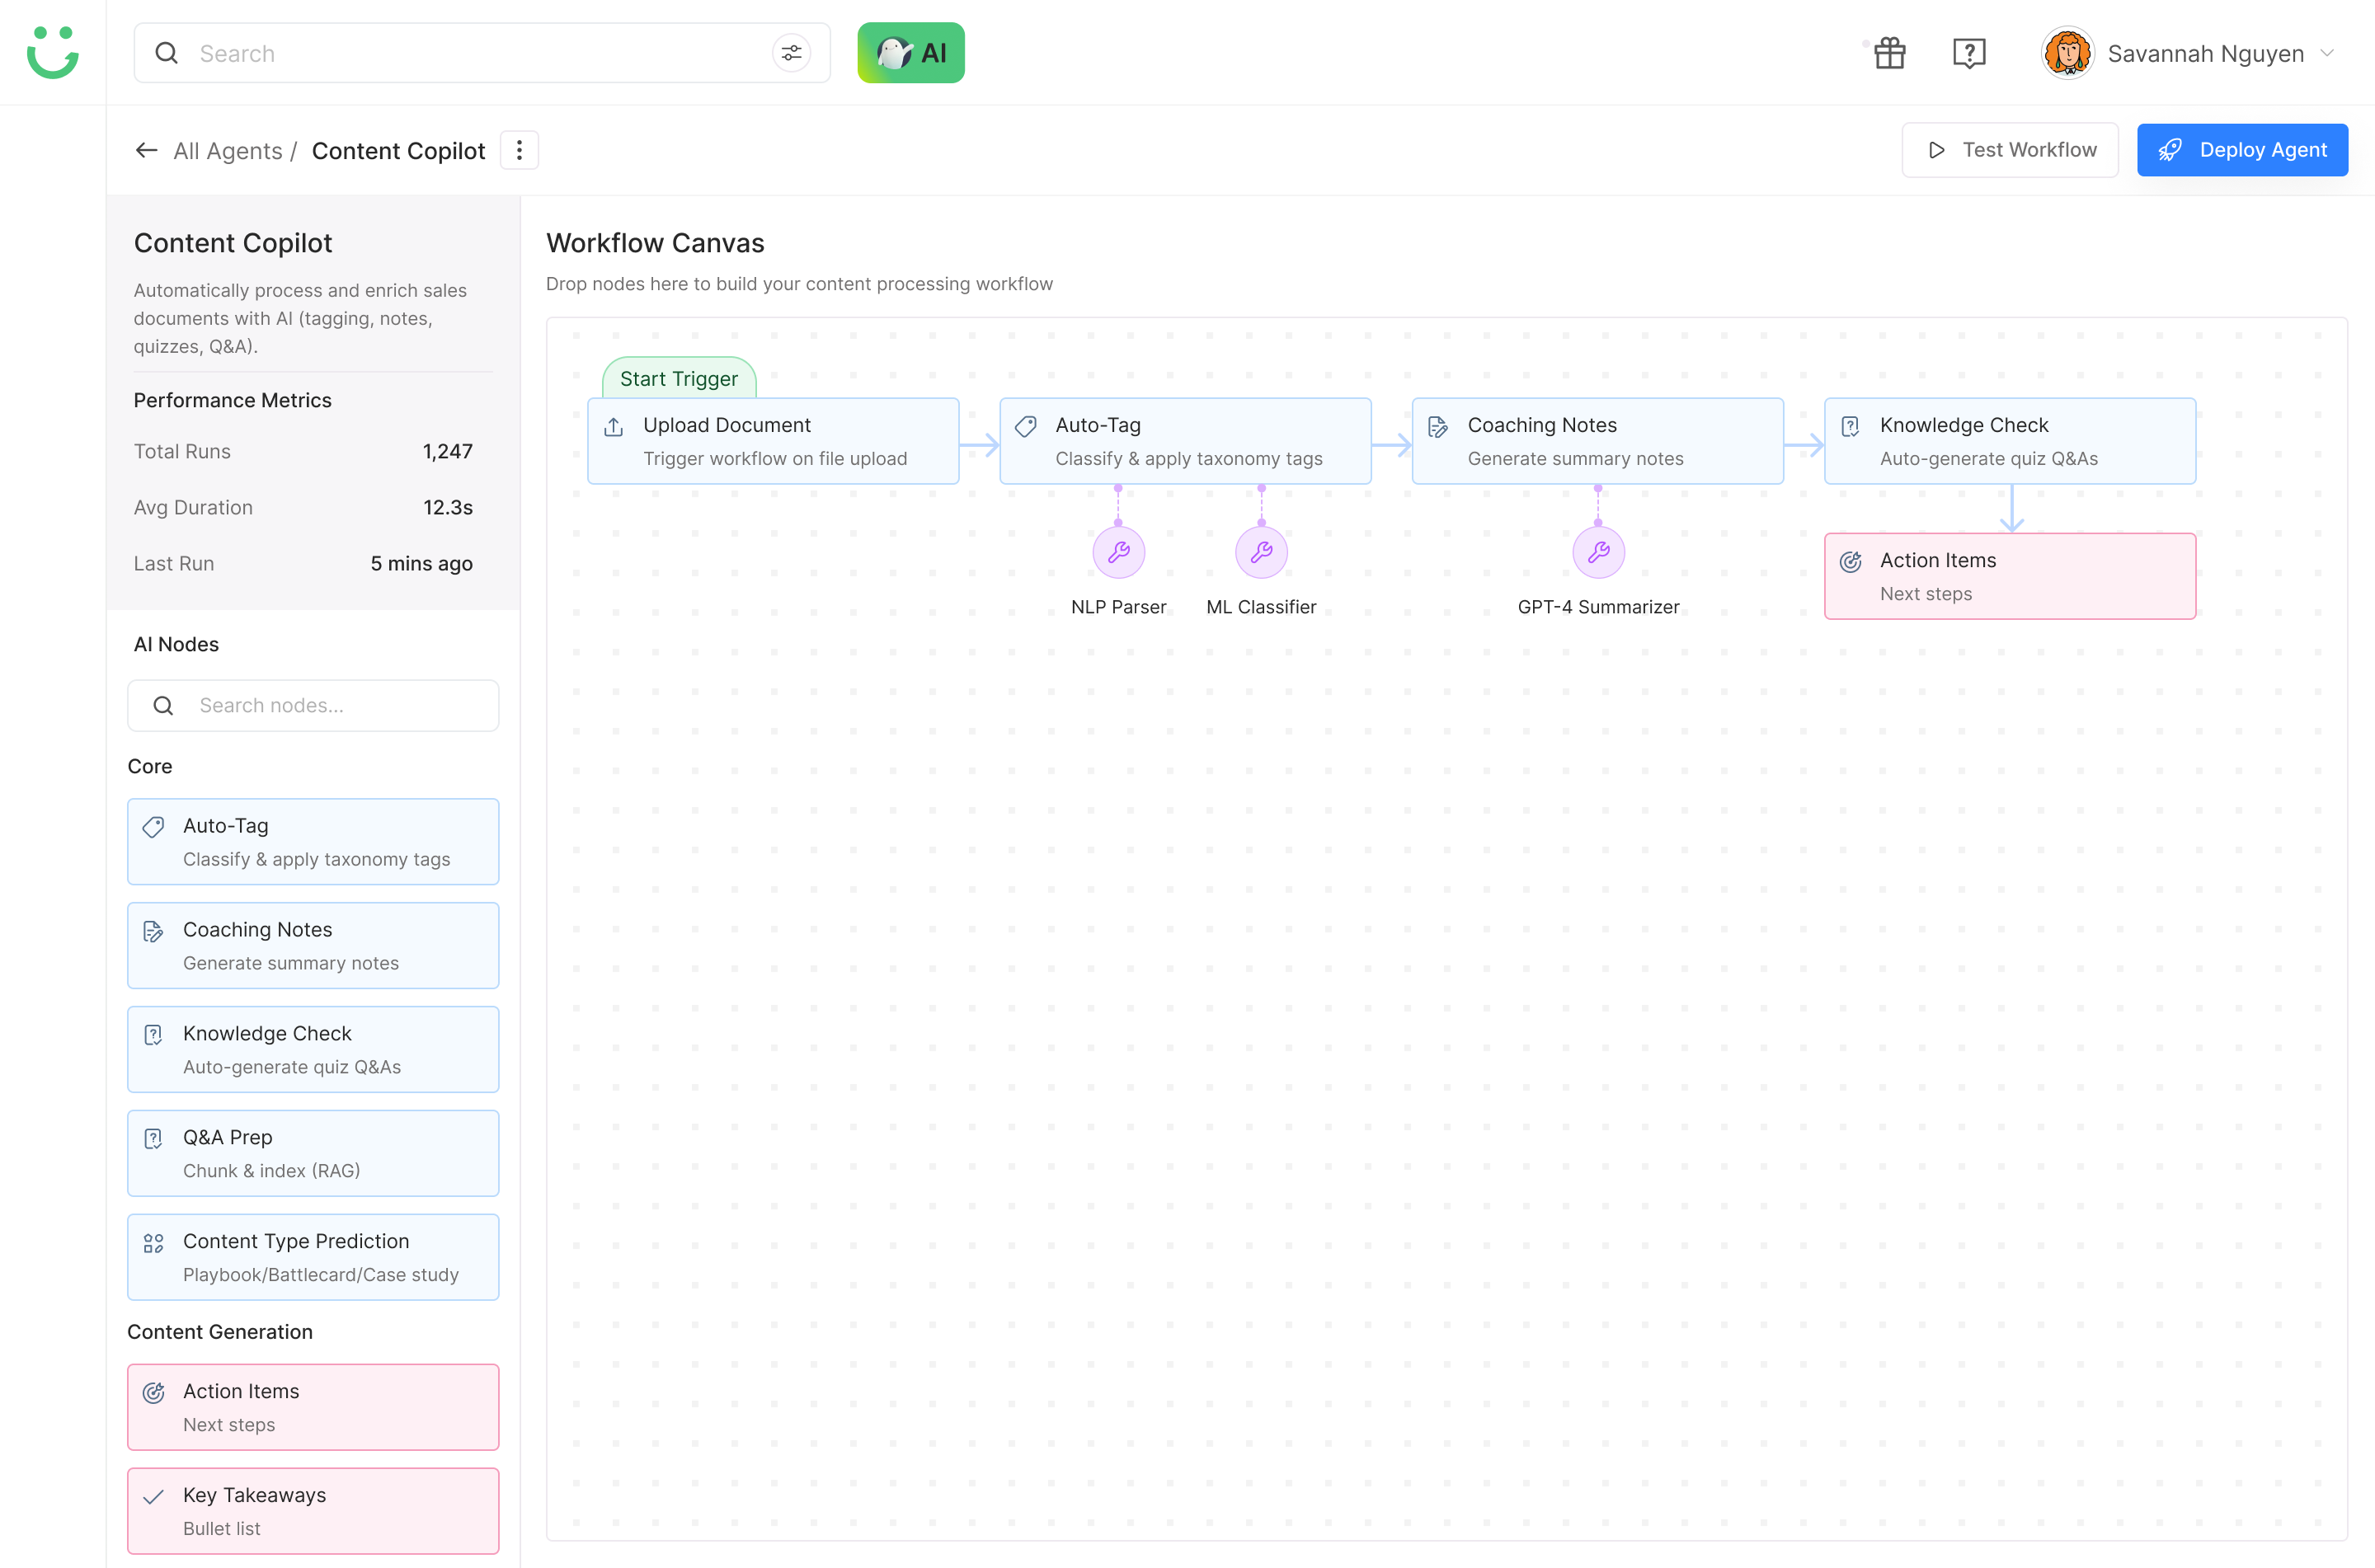Image resolution: width=2375 pixels, height=1568 pixels.
Task: Expand the Savannah Nguyen account dropdown
Action: click(2326, 53)
